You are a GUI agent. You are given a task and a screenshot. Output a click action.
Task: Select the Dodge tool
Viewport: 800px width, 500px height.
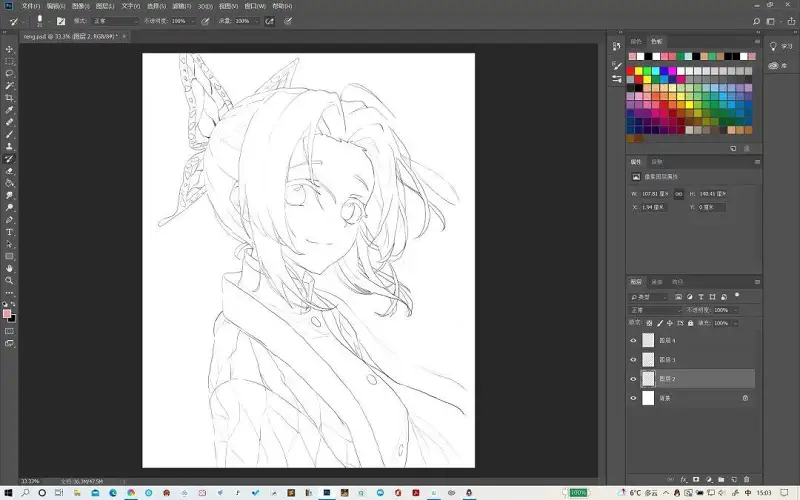(x=9, y=208)
